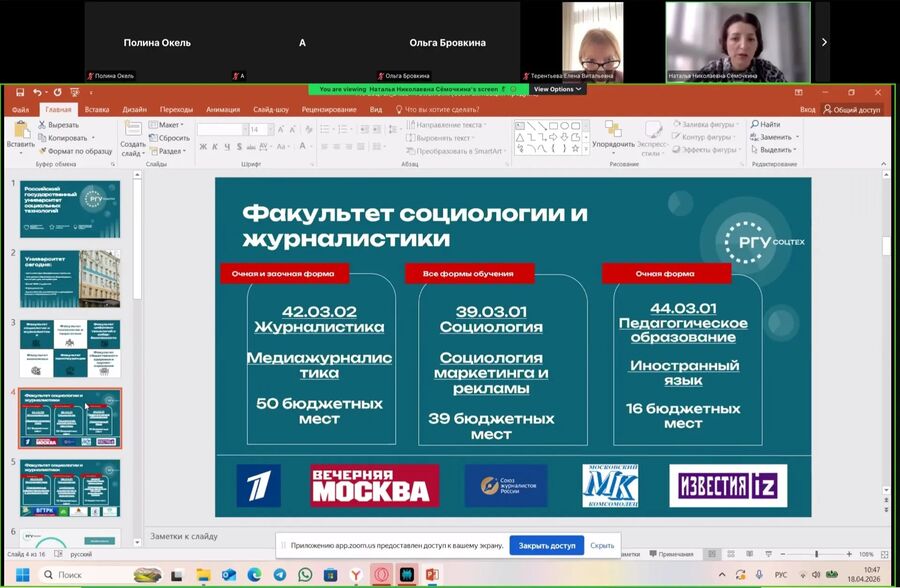Click the PowerPoint icon in the taskbar
This screenshot has height=588, width=900.
click(x=432, y=575)
